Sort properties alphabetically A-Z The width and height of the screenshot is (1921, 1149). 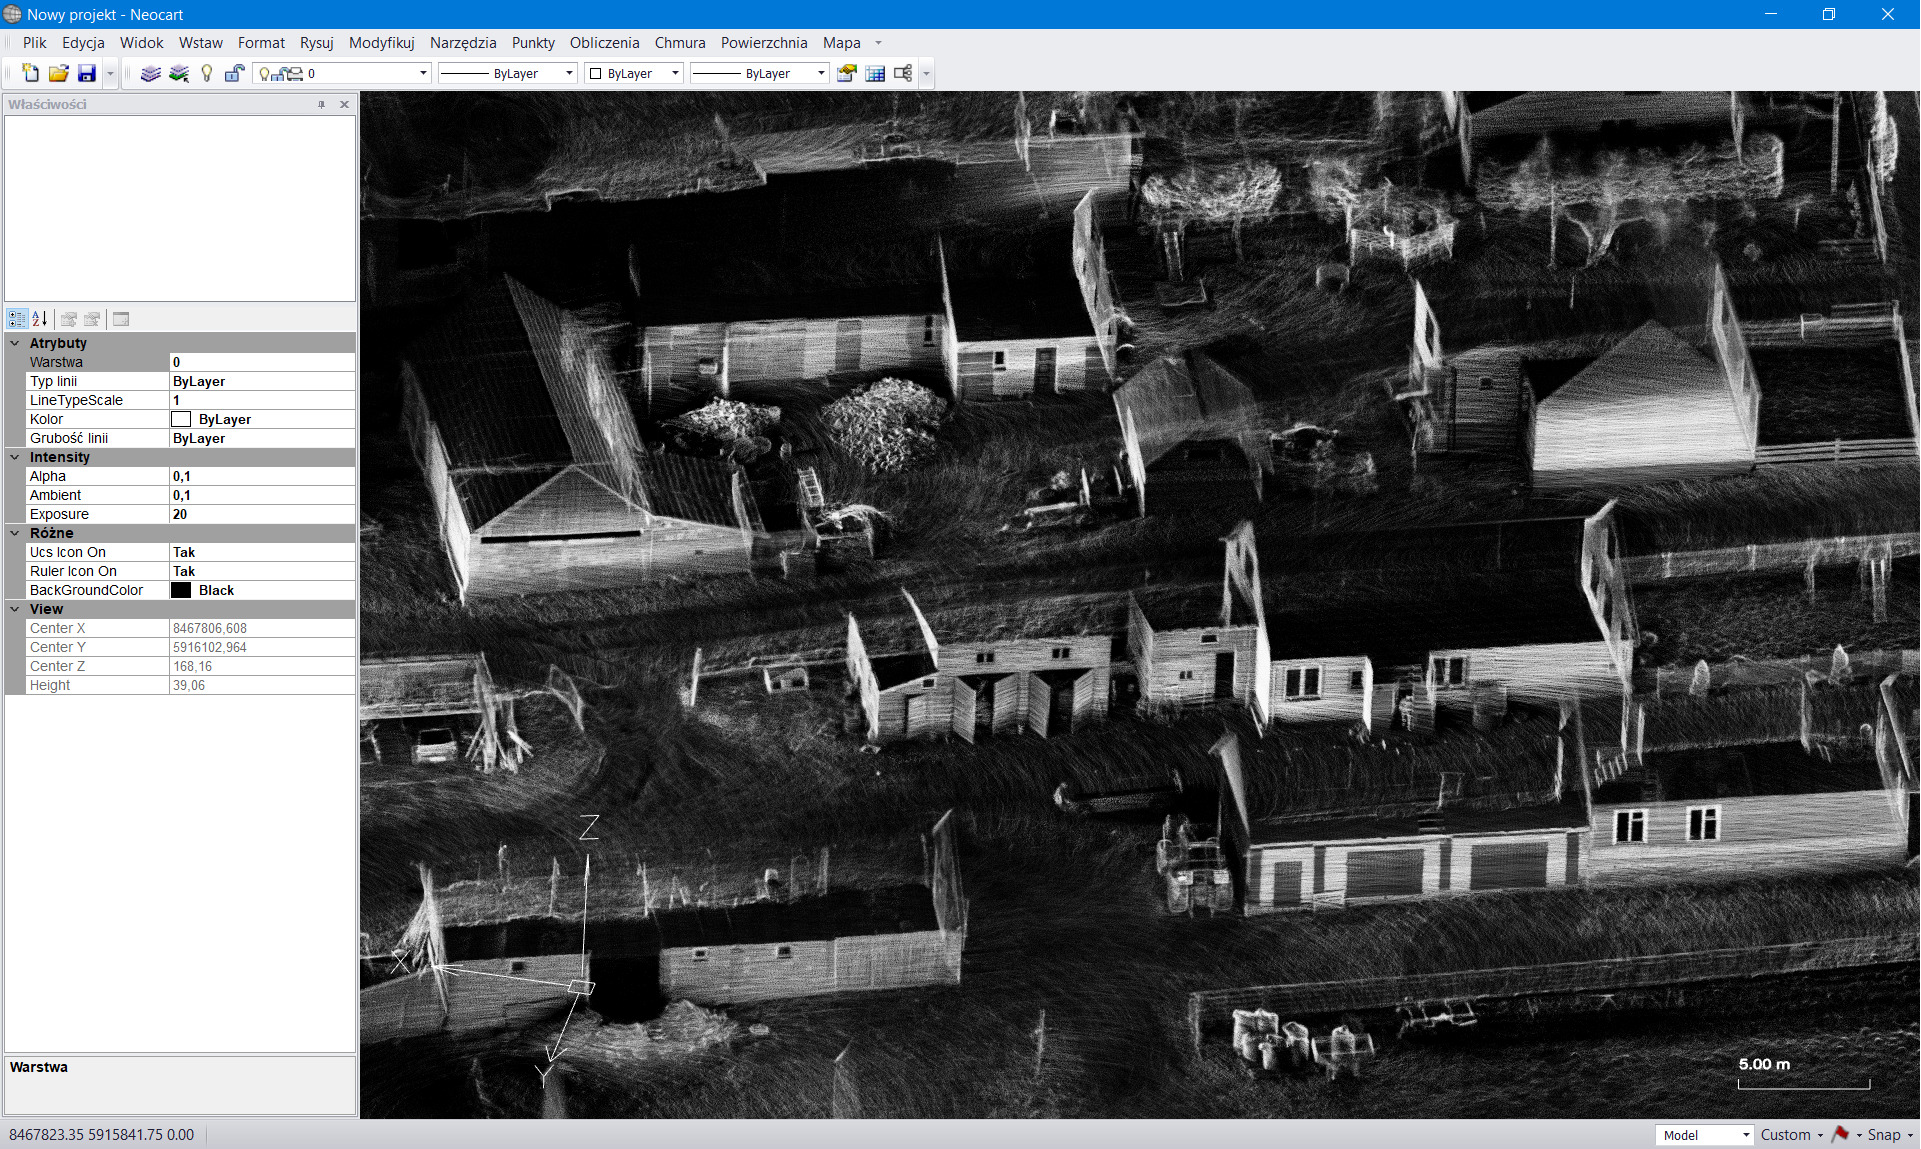coord(40,319)
